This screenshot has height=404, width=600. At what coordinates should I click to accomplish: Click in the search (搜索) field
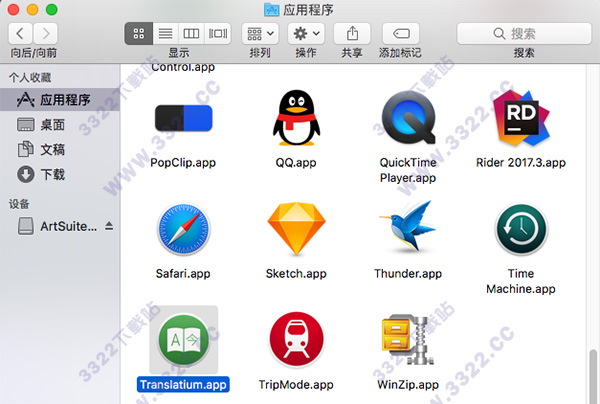[524, 34]
